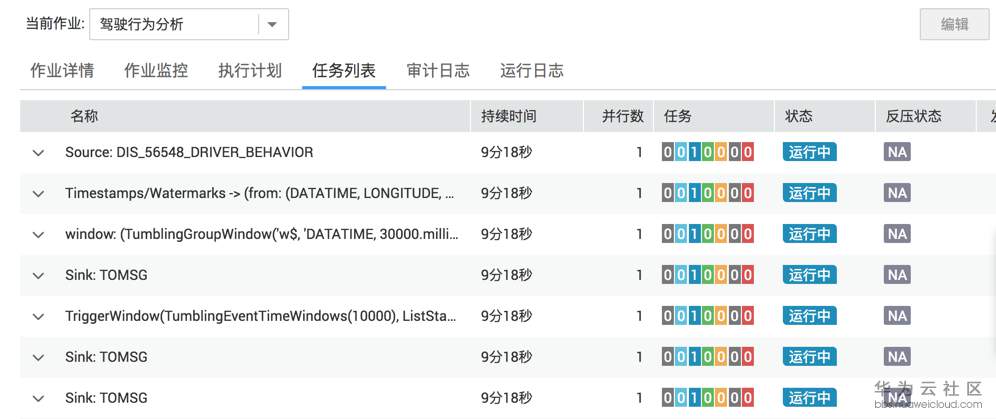Click the NA backpressure badge in Source row
Screen dimensions: 996x419
click(897, 152)
